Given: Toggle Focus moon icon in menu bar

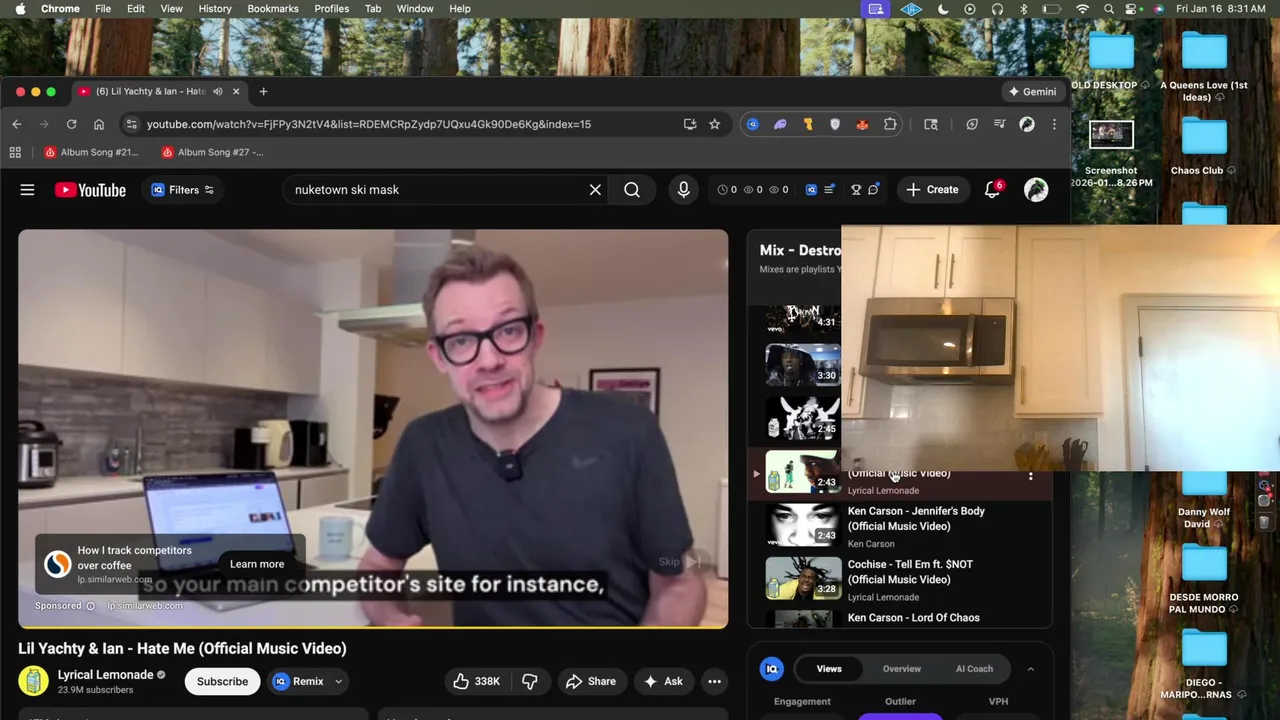Looking at the screenshot, I should (943, 9).
